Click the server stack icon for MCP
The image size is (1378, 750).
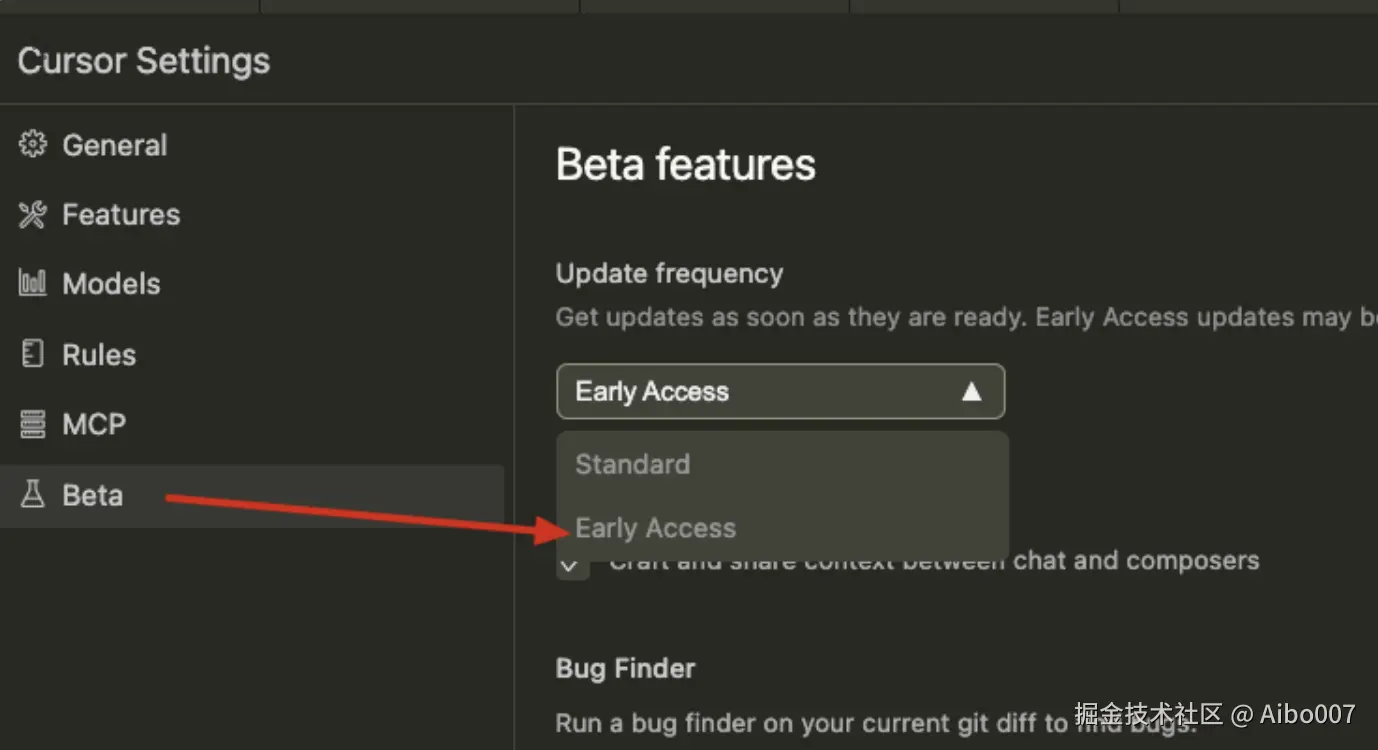33,424
